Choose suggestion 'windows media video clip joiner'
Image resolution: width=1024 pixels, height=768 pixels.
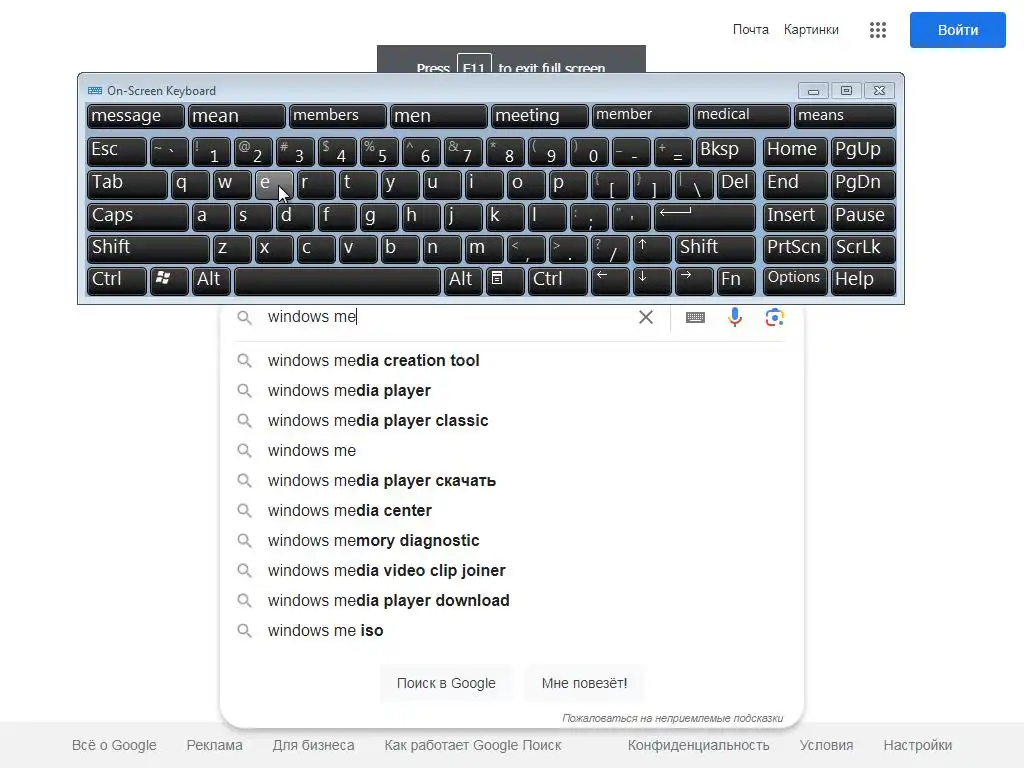[x=511, y=571]
